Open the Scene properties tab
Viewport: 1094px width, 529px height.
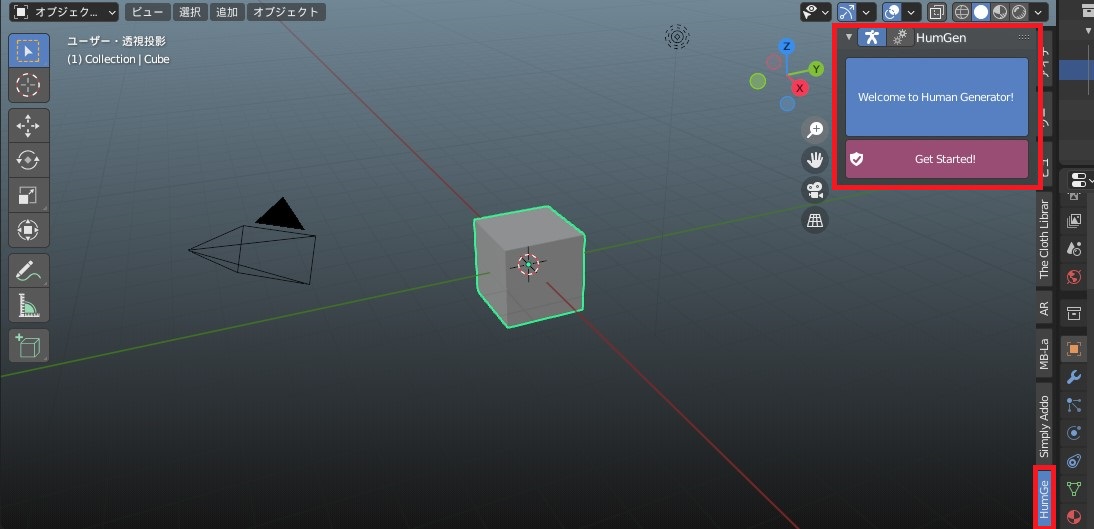1074,248
